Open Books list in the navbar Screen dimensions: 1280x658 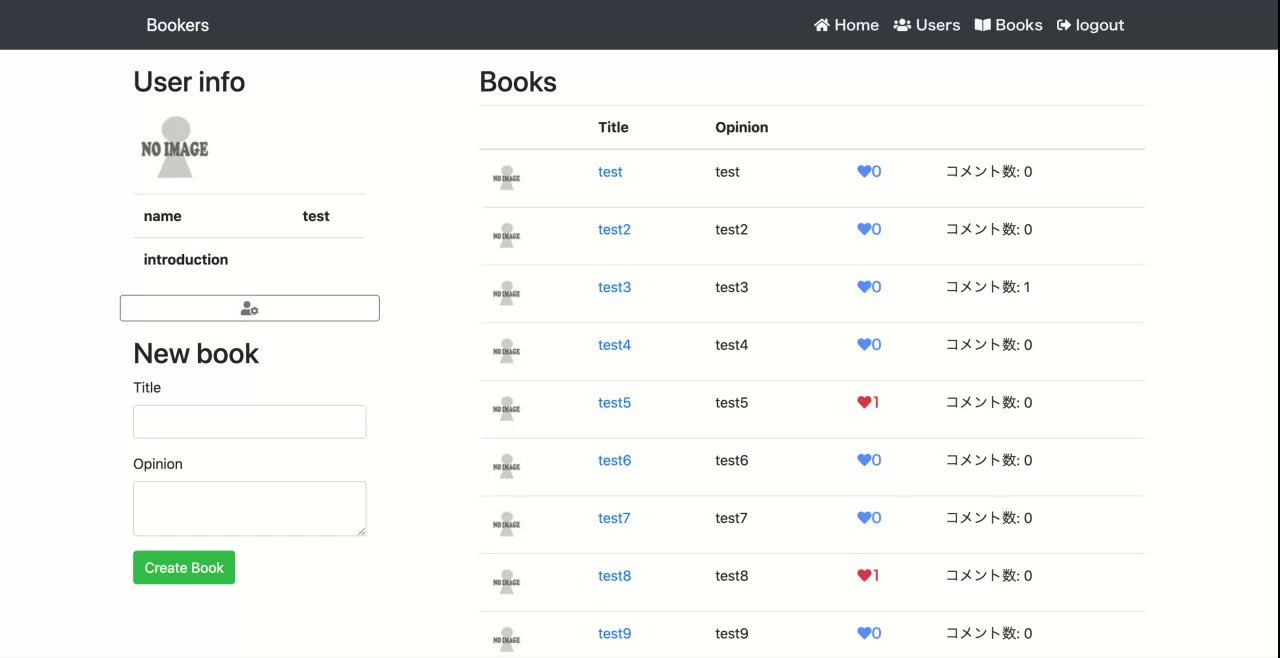pos(1008,25)
